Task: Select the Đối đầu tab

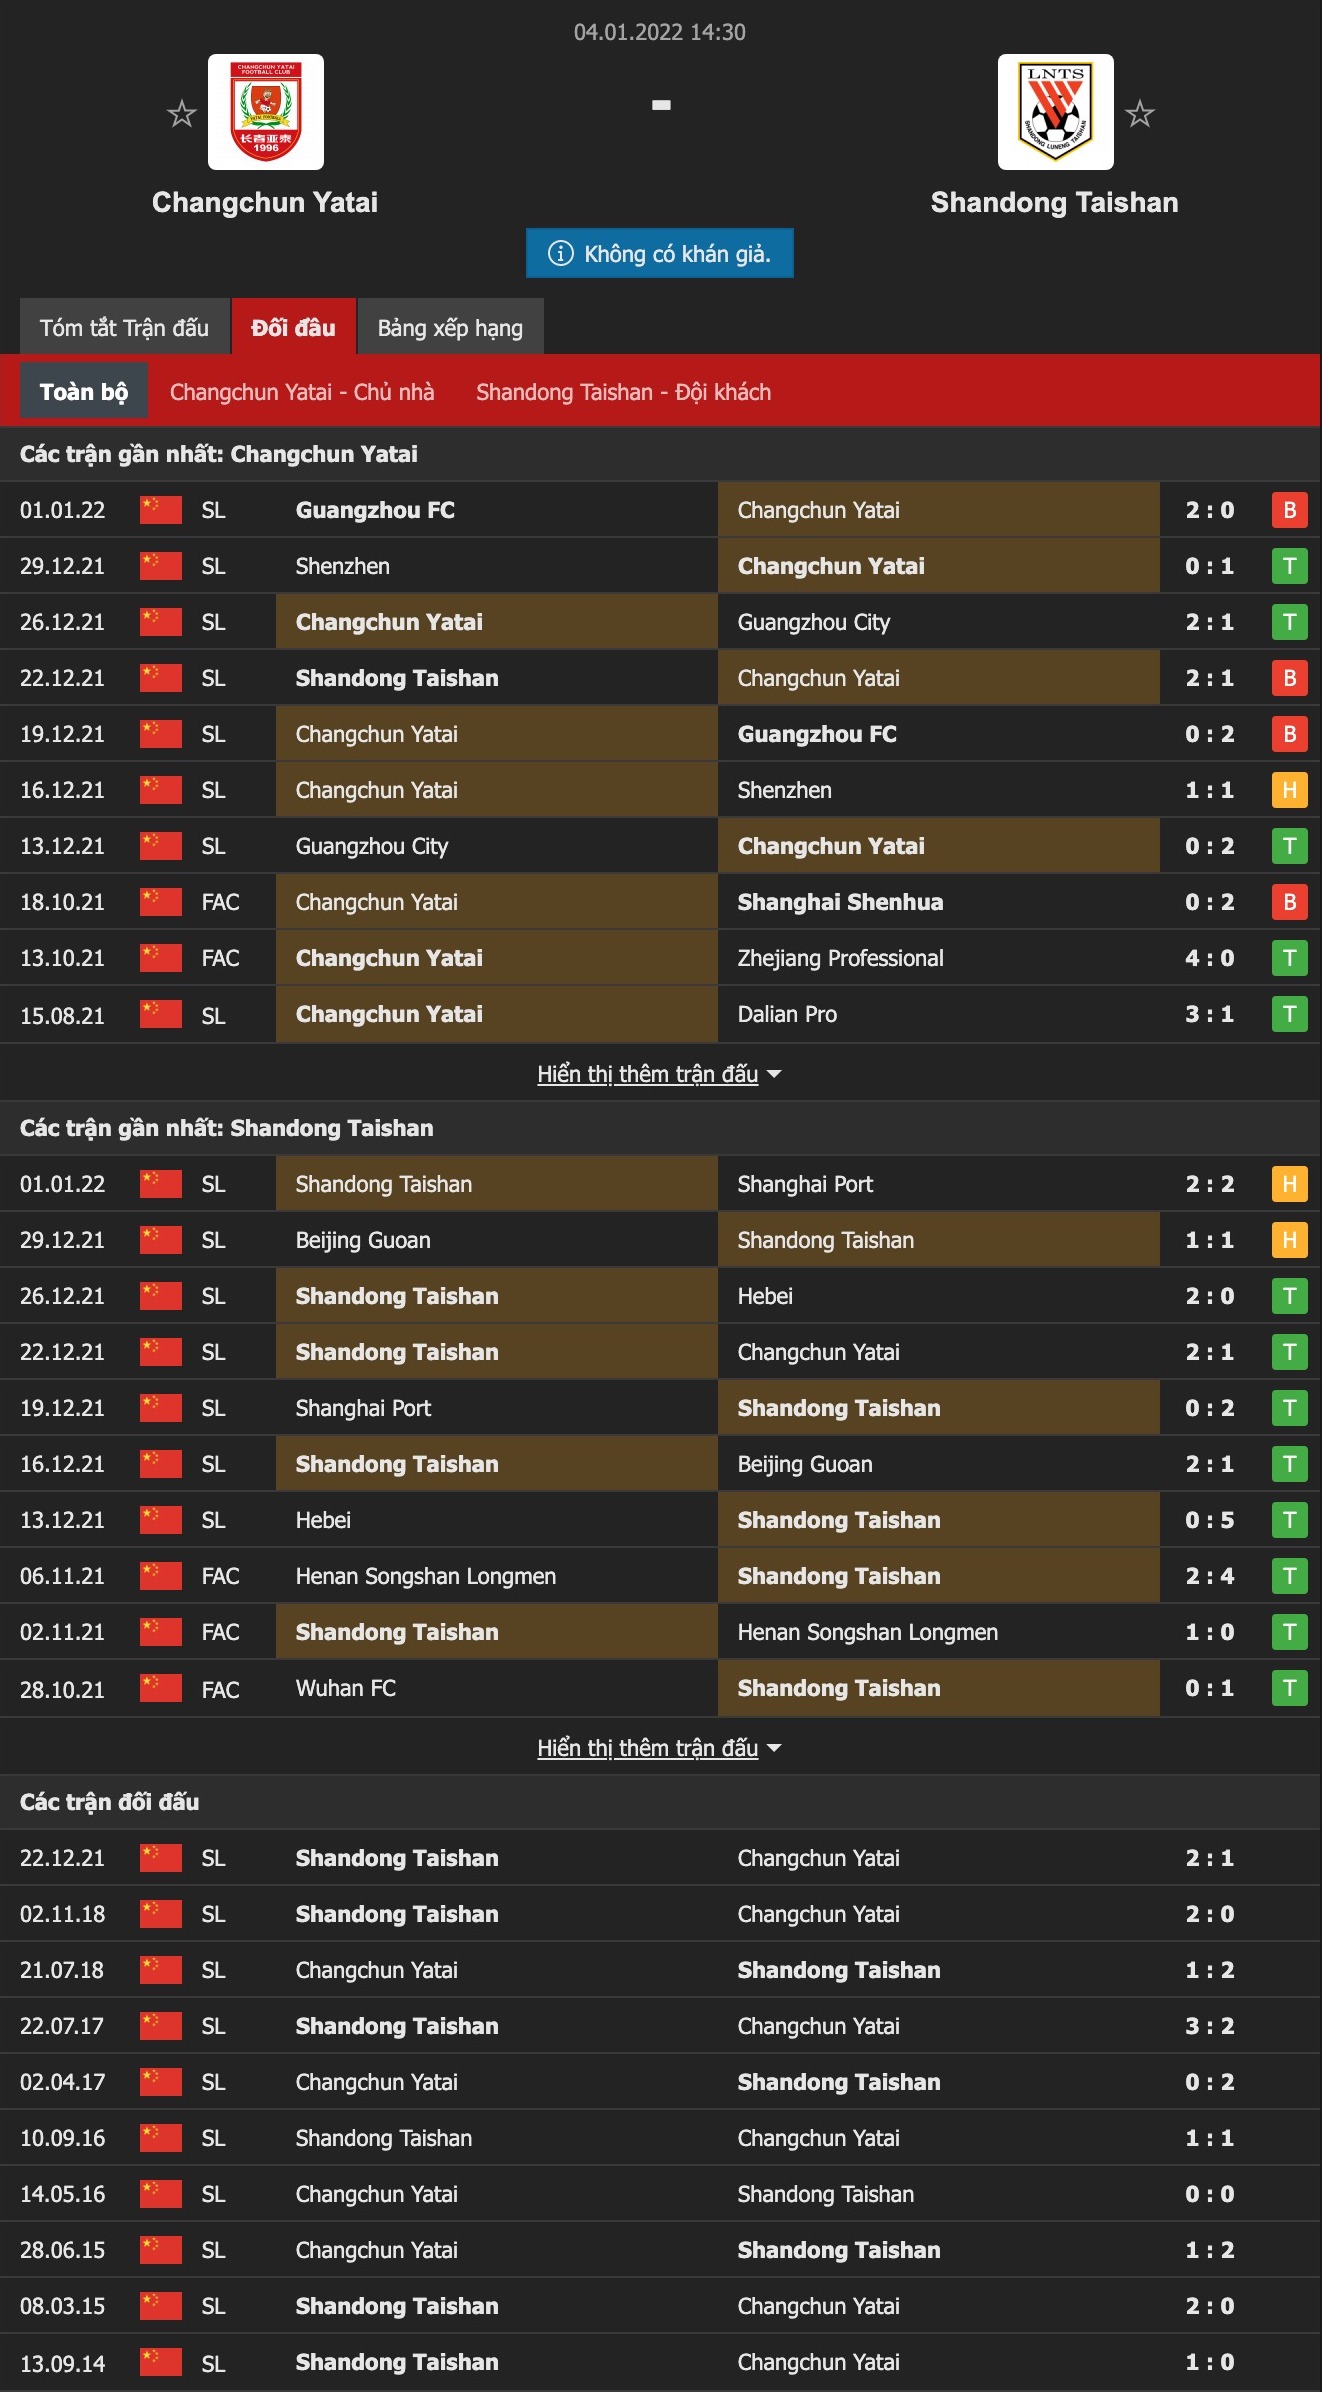Action: 293,327
